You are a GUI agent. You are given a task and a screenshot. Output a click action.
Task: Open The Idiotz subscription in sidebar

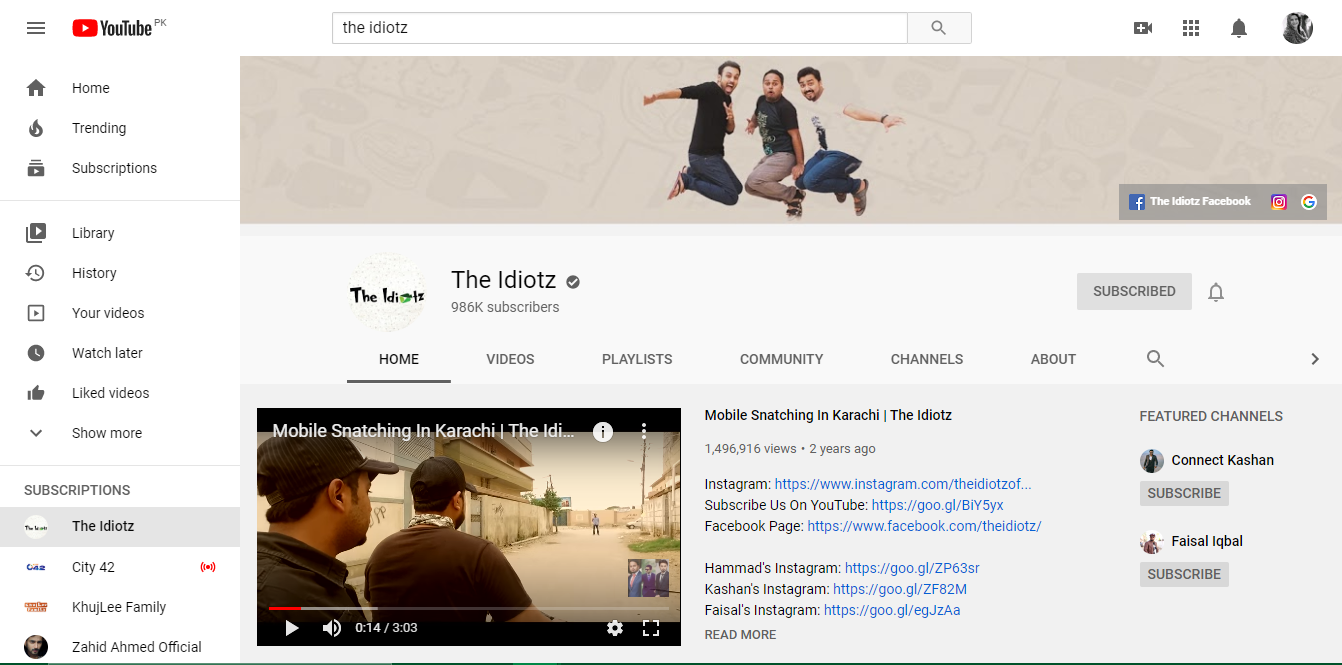tap(120, 526)
